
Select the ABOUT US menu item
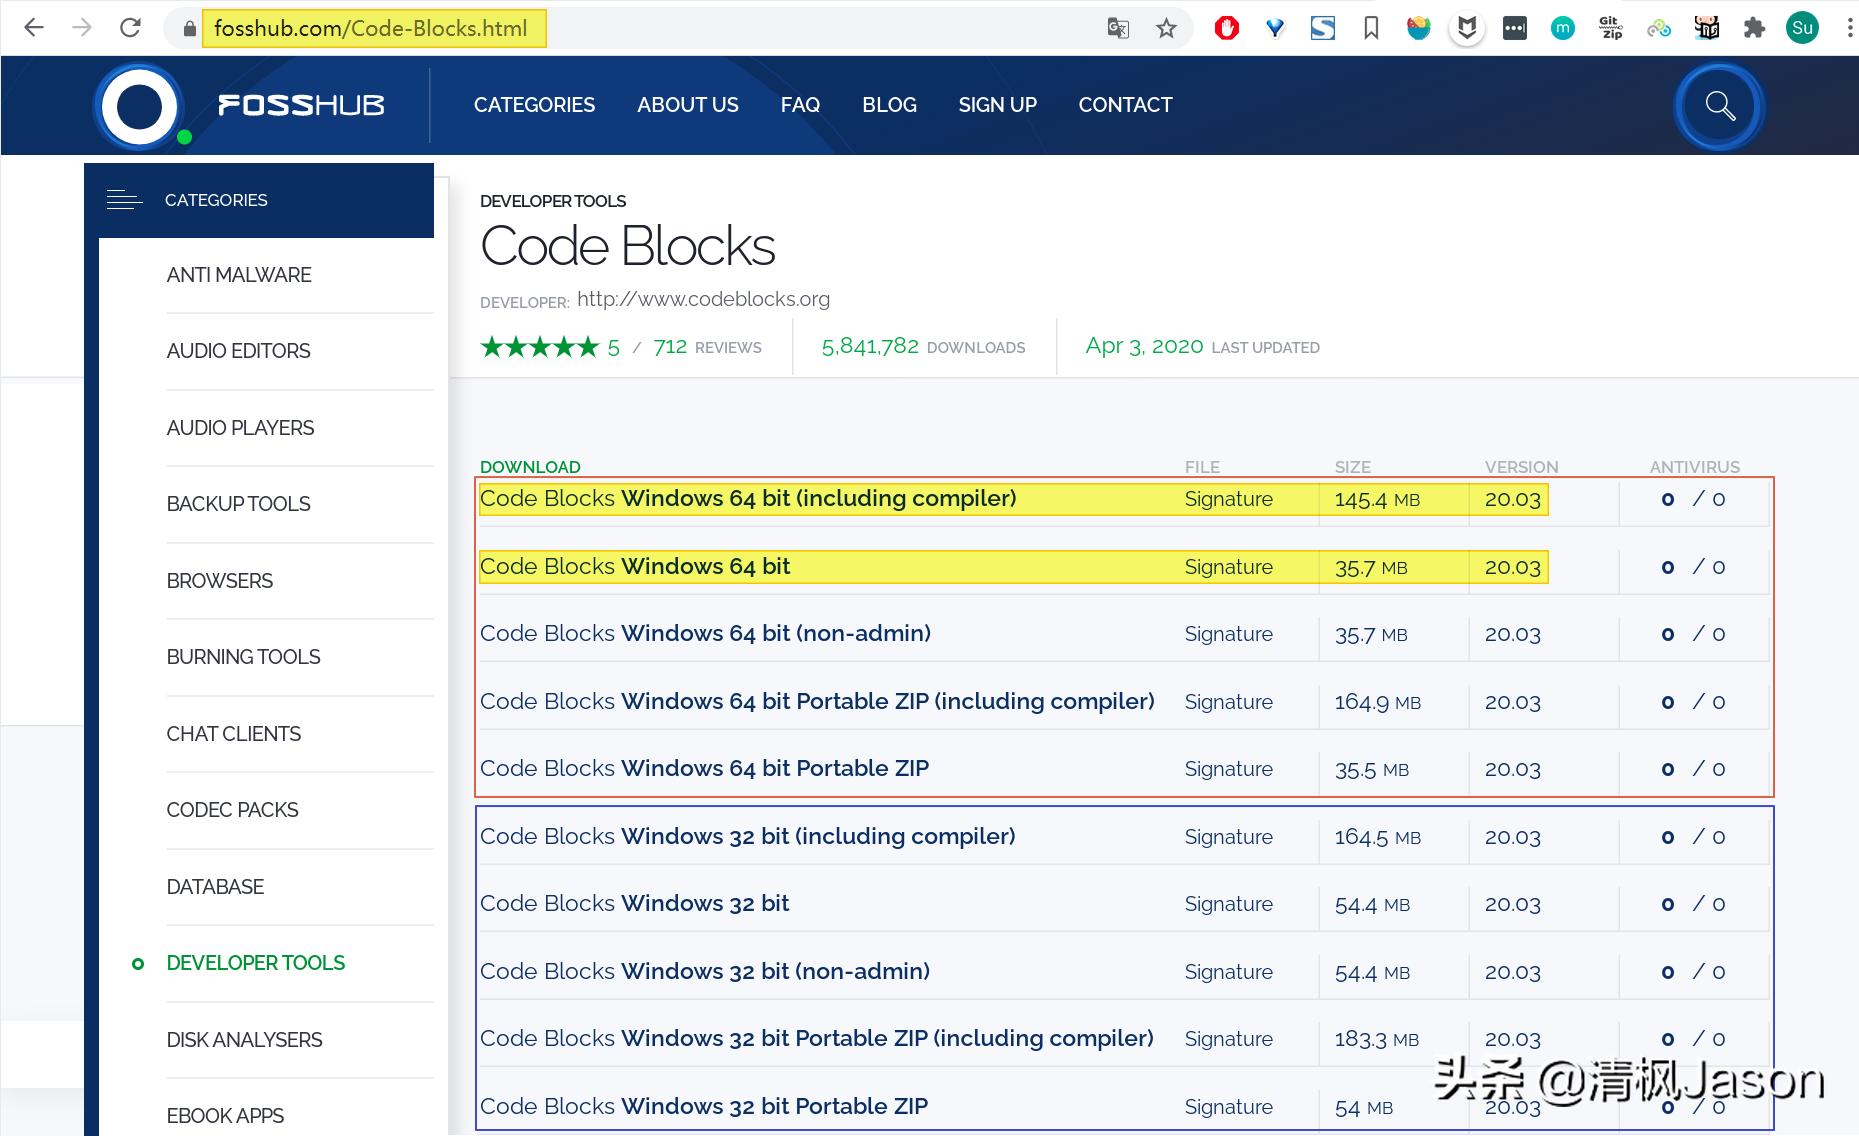688,104
